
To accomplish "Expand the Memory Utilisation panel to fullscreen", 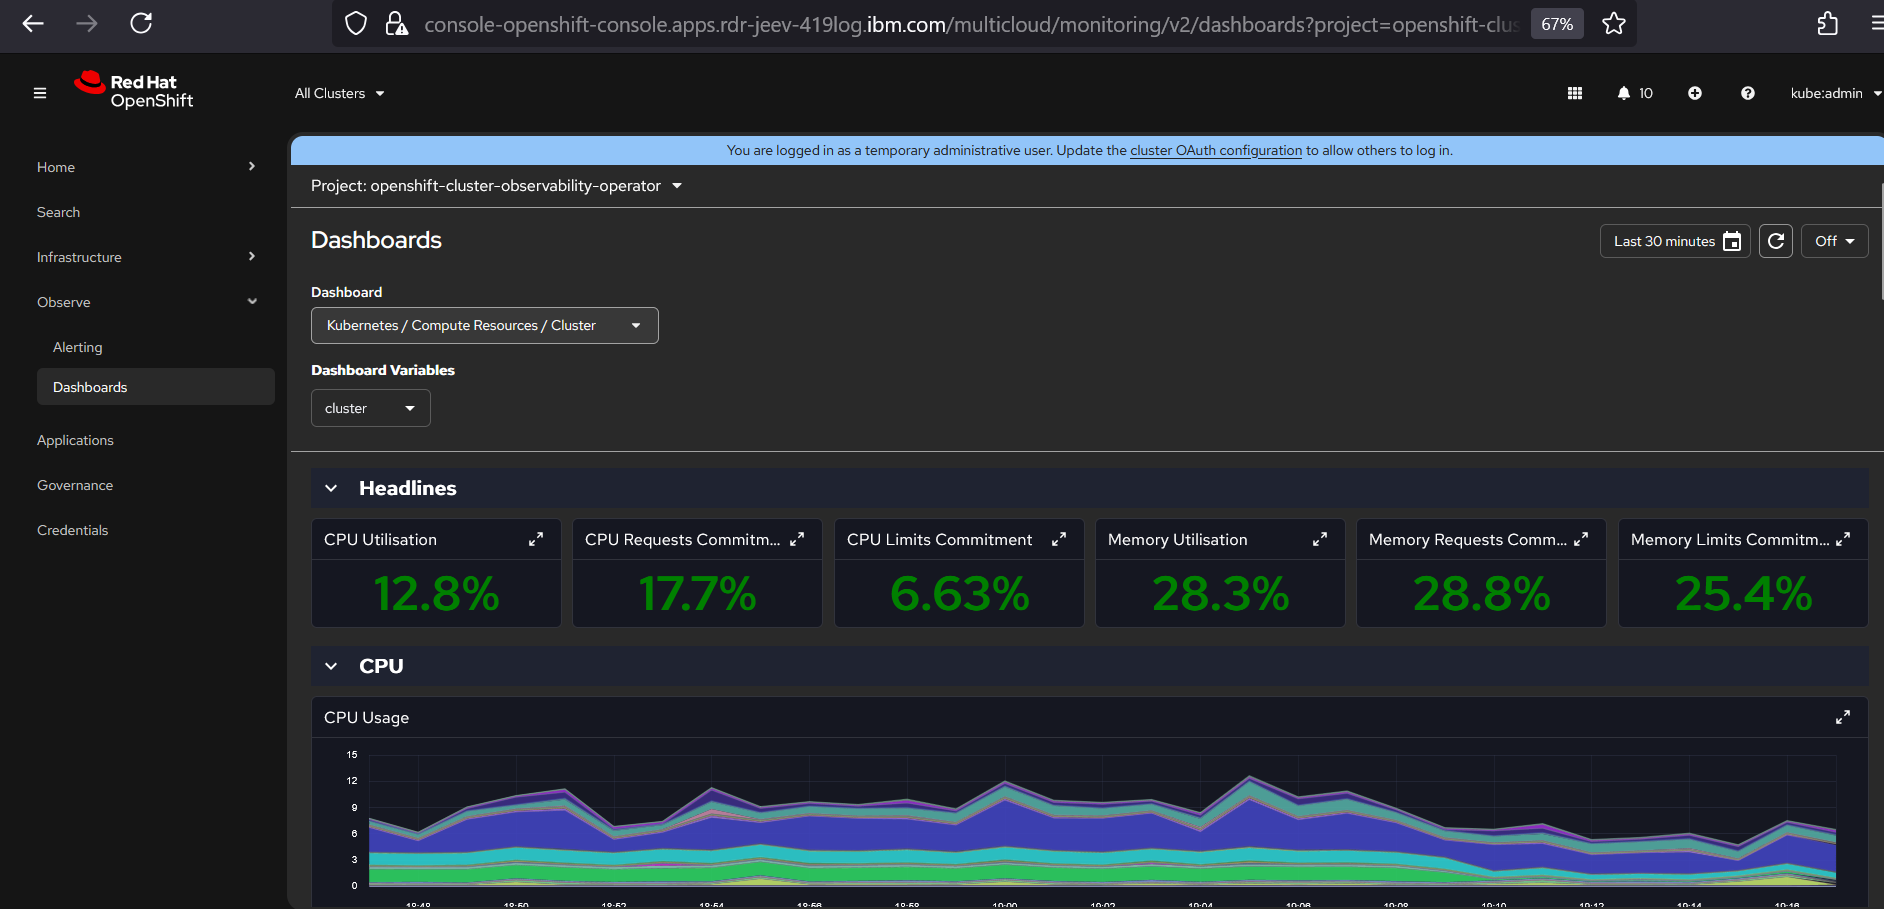I will 1319,539.
